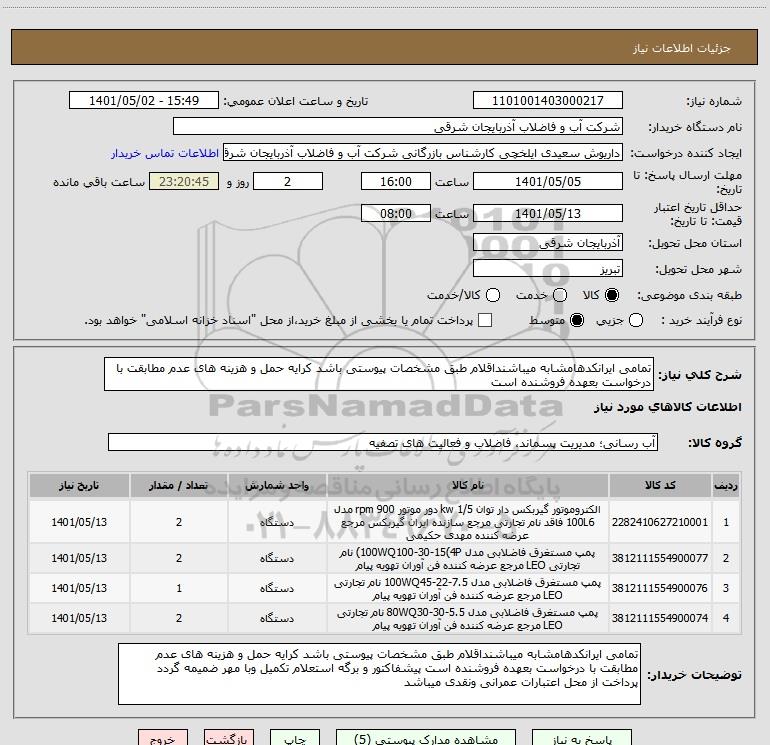Select the خدمت radio button

click(x=560, y=295)
